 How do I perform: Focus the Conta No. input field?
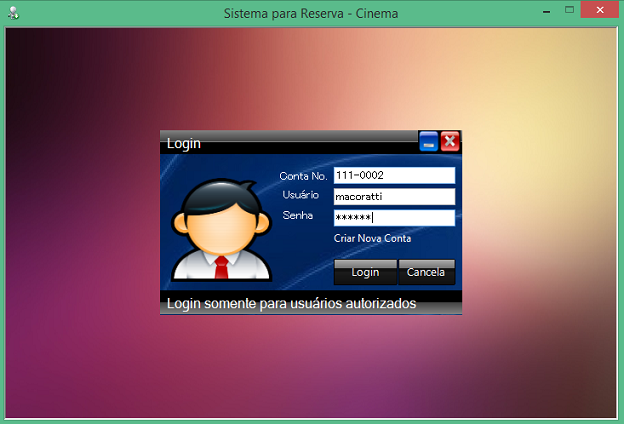(394, 175)
